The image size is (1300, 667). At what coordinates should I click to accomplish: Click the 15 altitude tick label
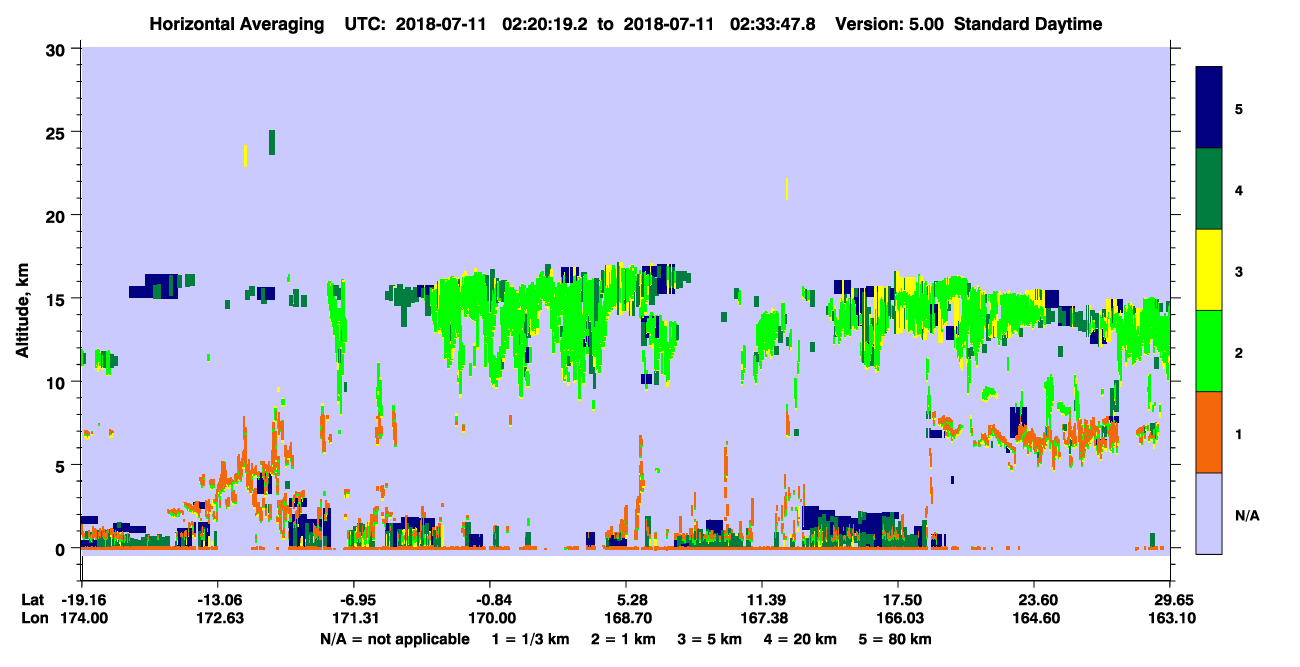(x=59, y=299)
